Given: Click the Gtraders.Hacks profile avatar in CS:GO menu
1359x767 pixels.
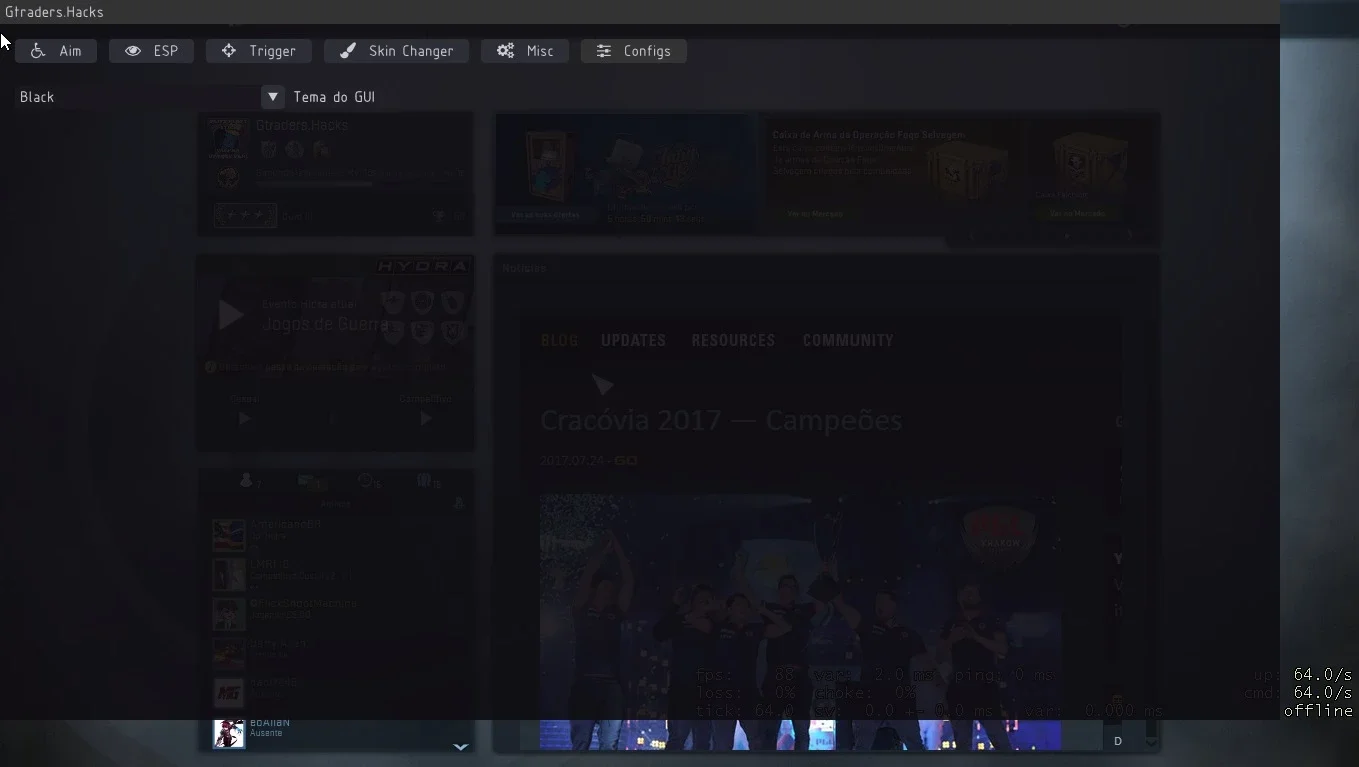Looking at the screenshot, I should coord(228,139).
